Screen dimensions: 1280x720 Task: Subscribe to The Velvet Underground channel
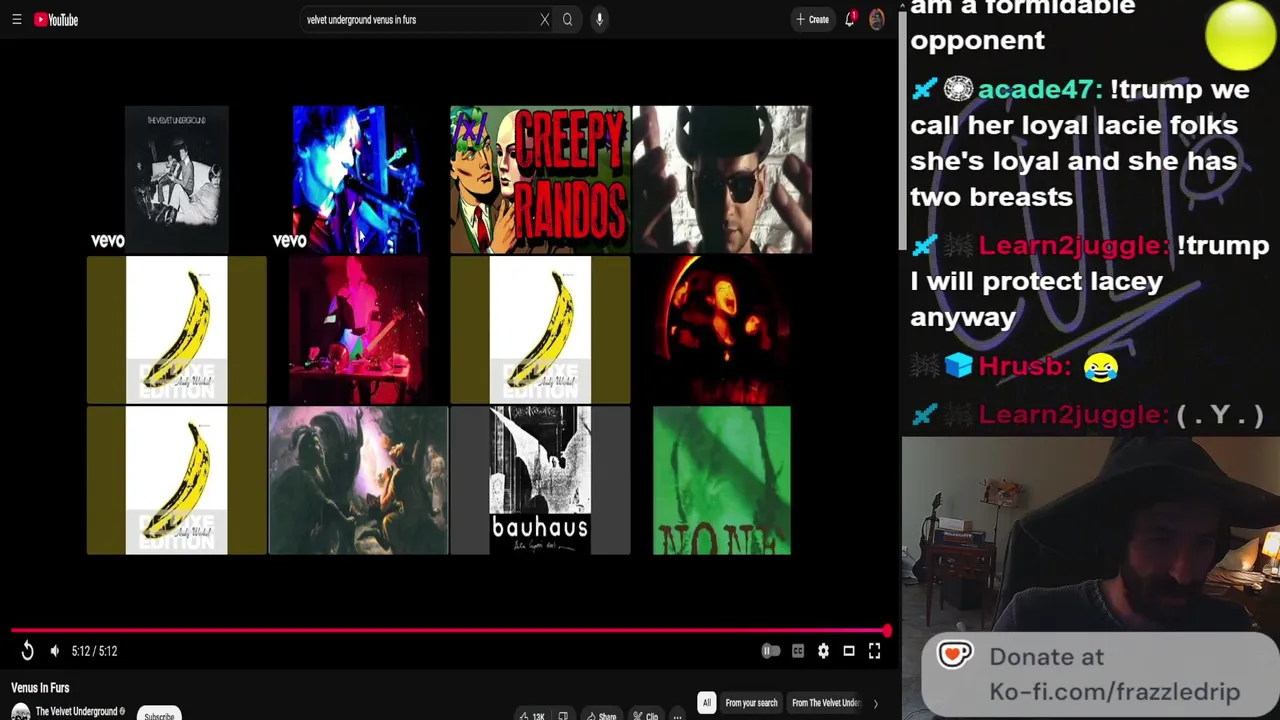pyautogui.click(x=159, y=714)
